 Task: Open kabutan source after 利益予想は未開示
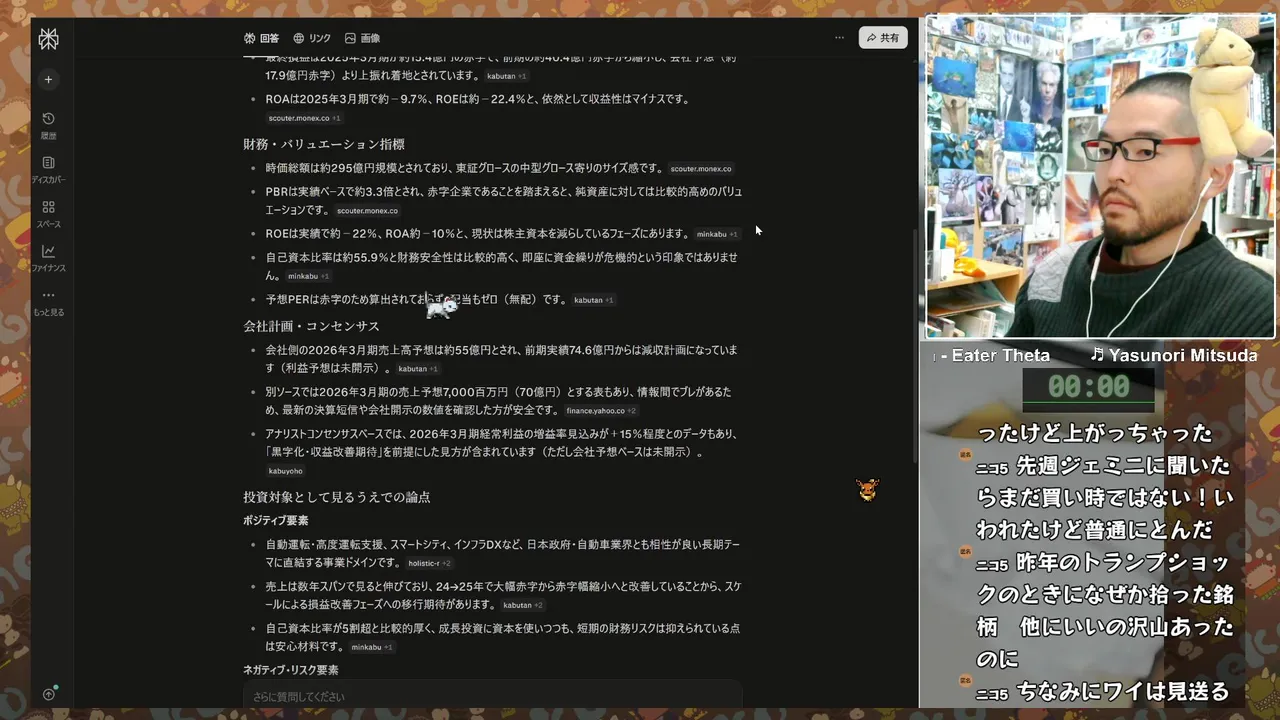pyautogui.click(x=418, y=369)
